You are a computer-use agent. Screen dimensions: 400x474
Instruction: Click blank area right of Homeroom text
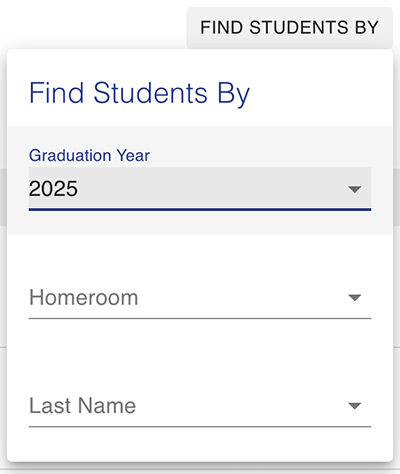pyautogui.click(x=243, y=297)
